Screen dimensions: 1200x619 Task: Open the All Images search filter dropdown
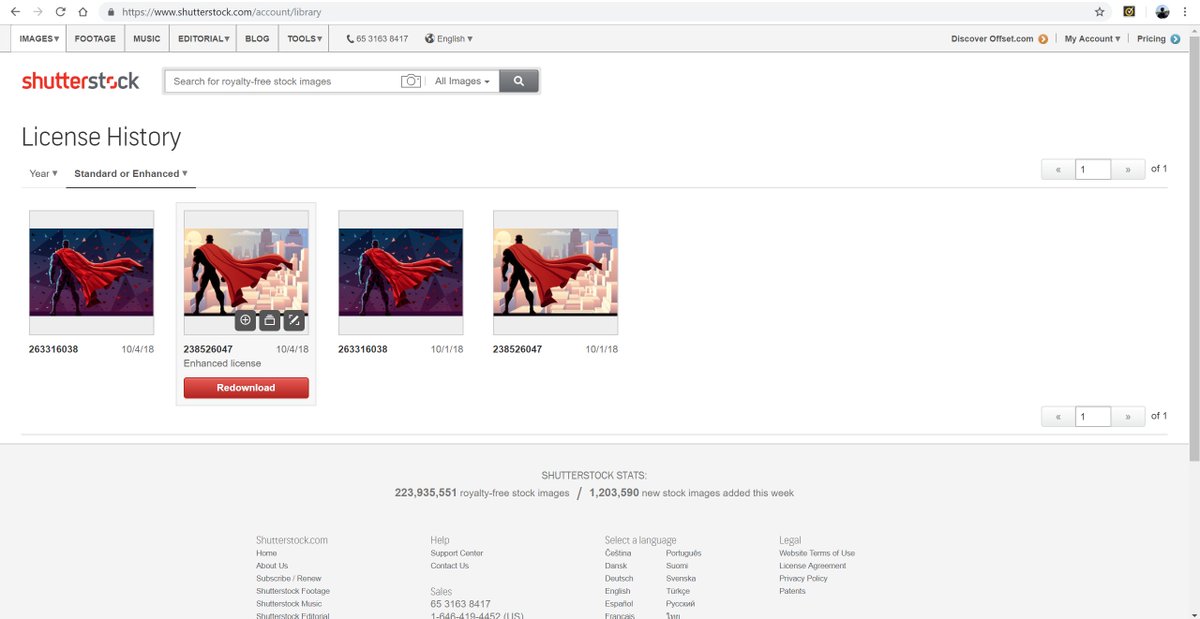(x=462, y=81)
